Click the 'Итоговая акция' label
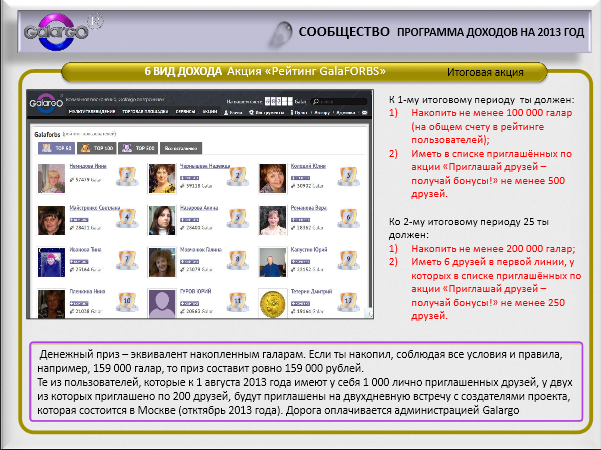The height and width of the screenshot is (450, 601). (x=485, y=72)
